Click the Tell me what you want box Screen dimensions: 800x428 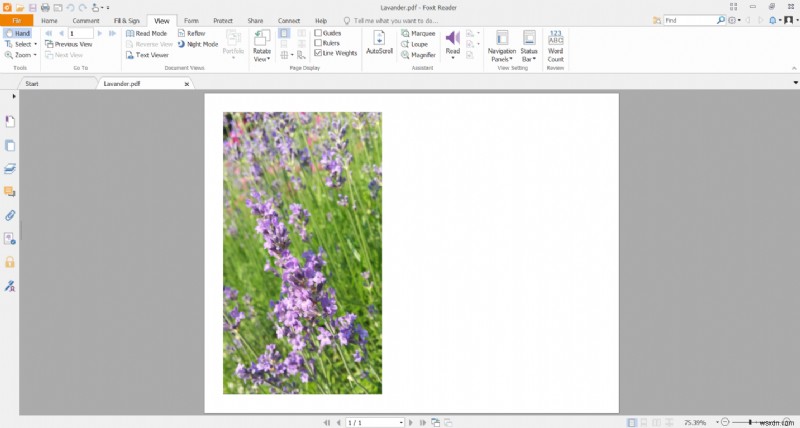click(391, 21)
